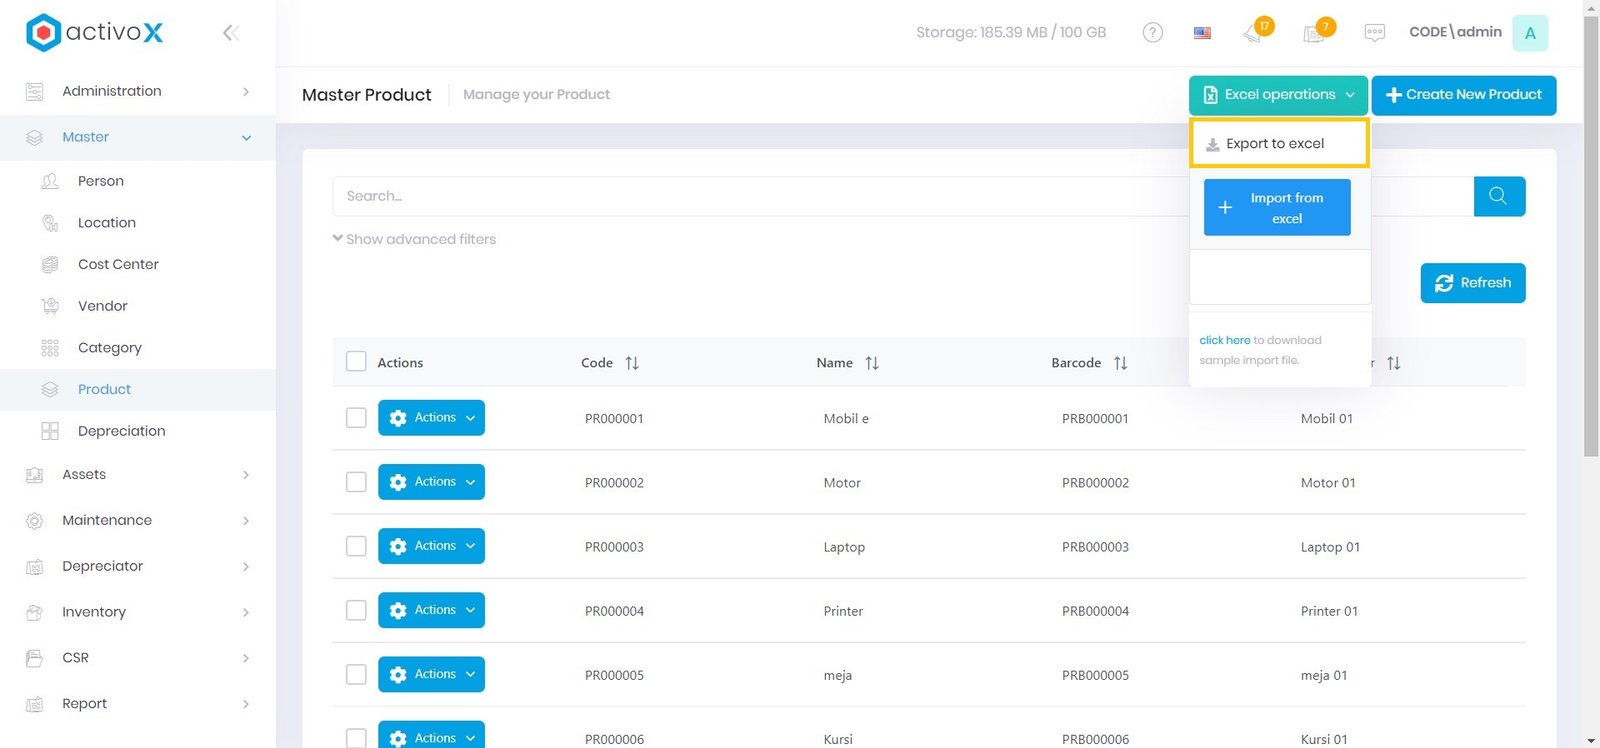The height and width of the screenshot is (748, 1600).
Task: Collapse the sidebar with double-chevron icon
Action: pos(230,33)
